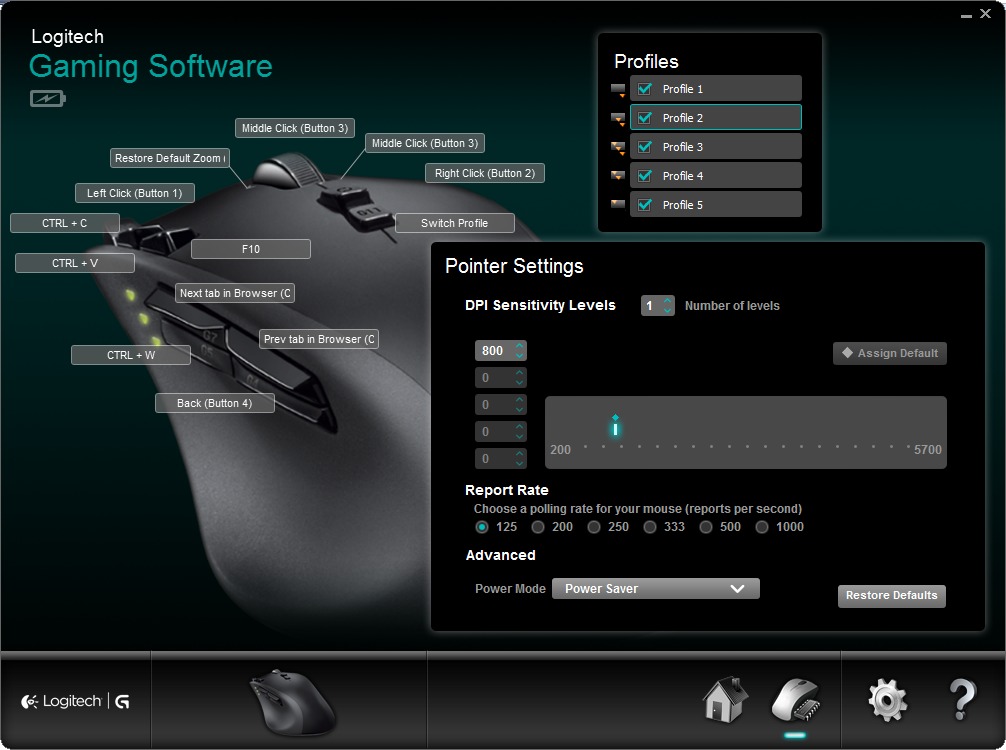
Task: Select the 1000 reports per second radio button
Action: [x=761, y=527]
